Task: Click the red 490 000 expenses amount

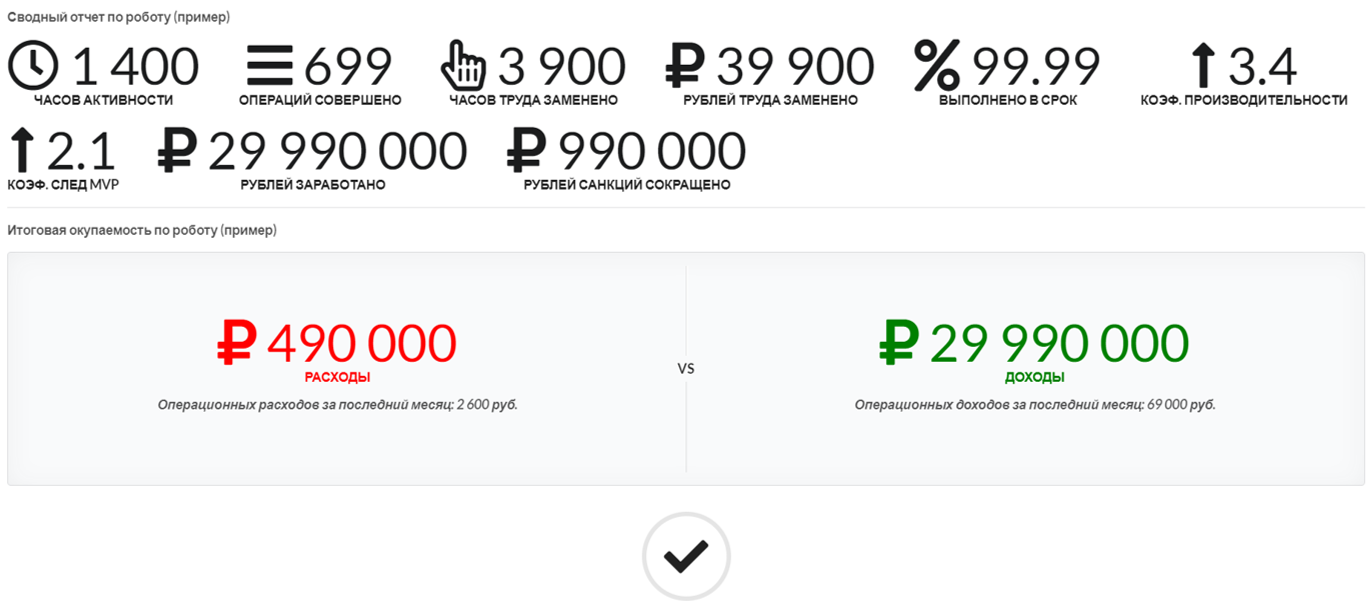Action: tap(361, 343)
